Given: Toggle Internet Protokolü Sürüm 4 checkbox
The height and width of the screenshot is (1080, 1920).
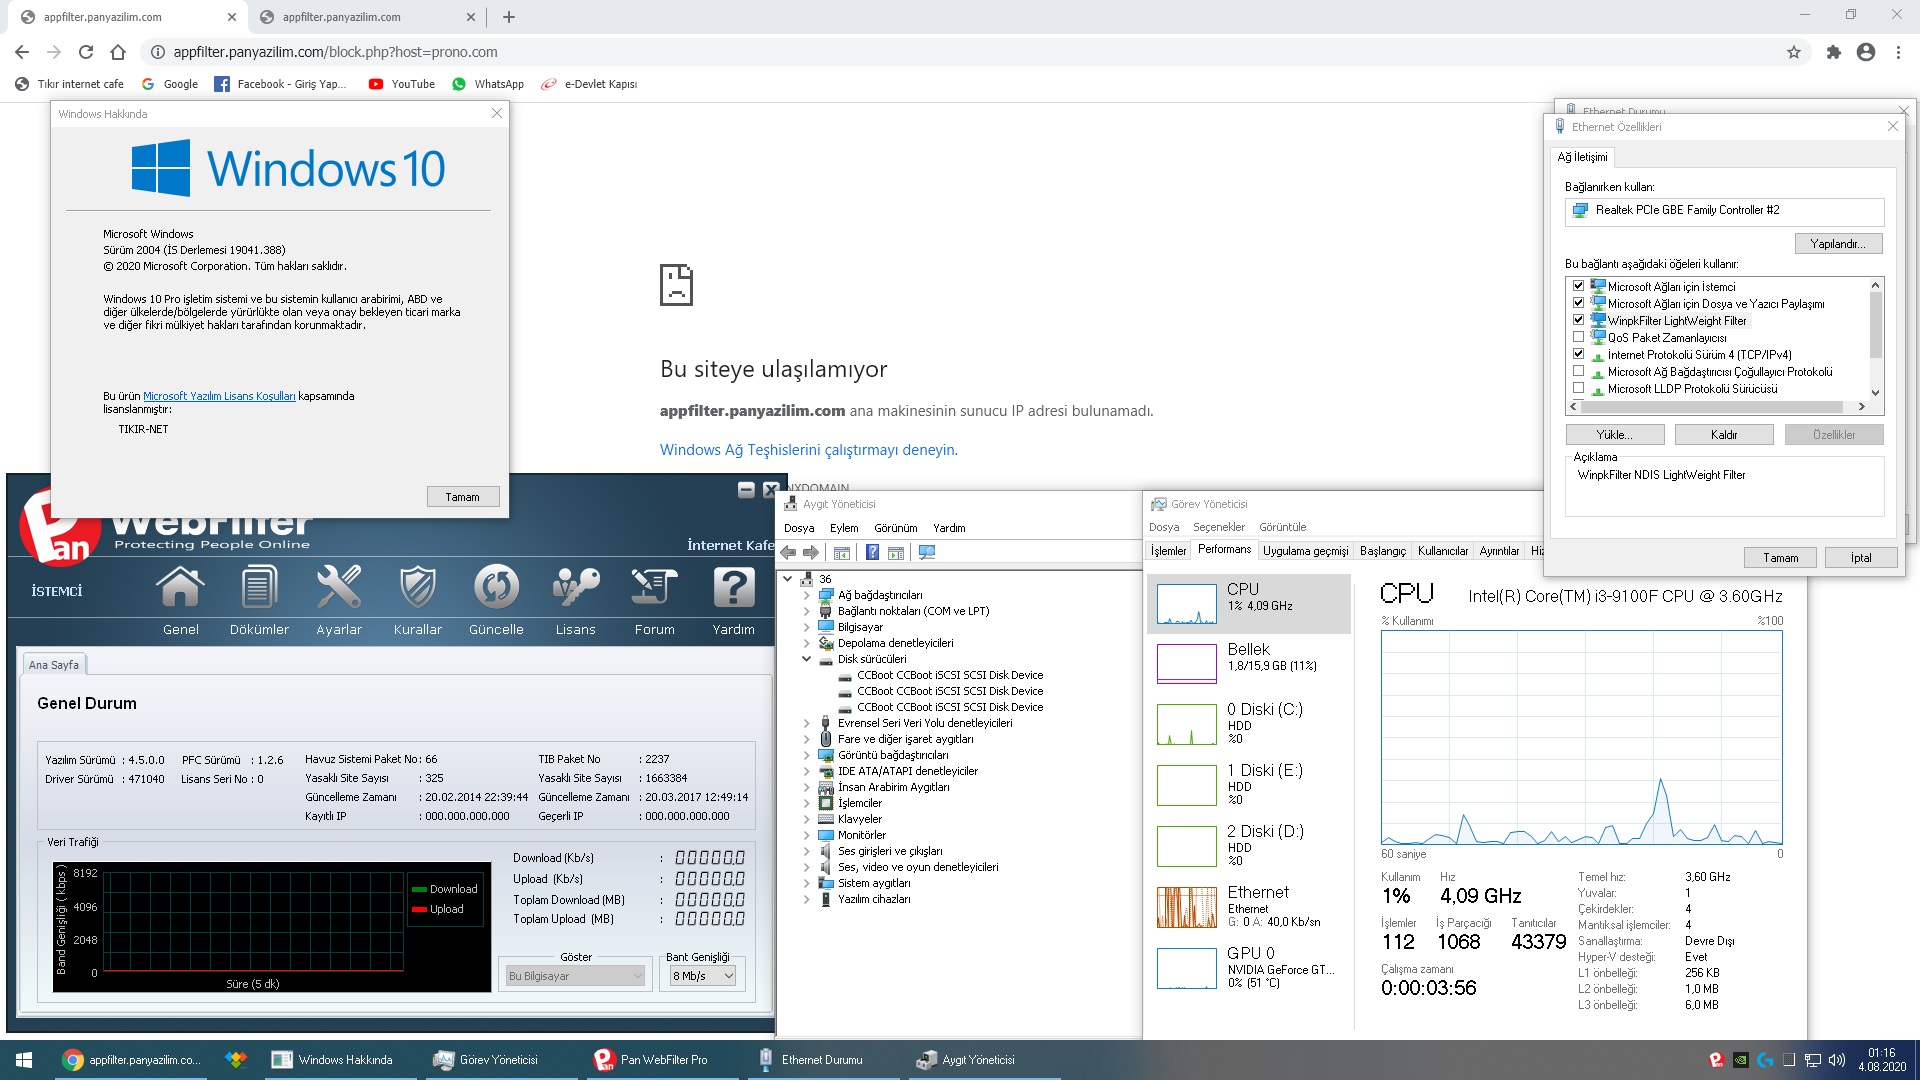Looking at the screenshot, I should [1578, 354].
